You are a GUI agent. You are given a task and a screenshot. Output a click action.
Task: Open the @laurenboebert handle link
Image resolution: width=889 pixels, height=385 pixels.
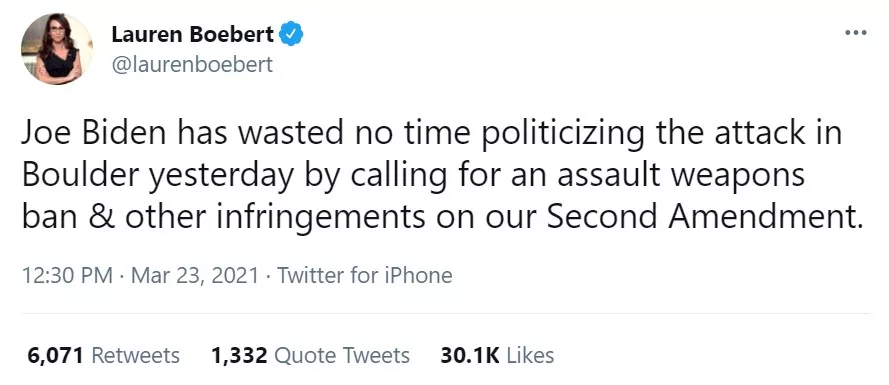pyautogui.click(x=192, y=64)
